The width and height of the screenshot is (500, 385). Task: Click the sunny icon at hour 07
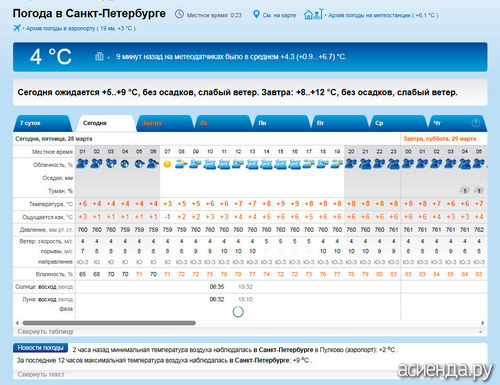tap(167, 164)
